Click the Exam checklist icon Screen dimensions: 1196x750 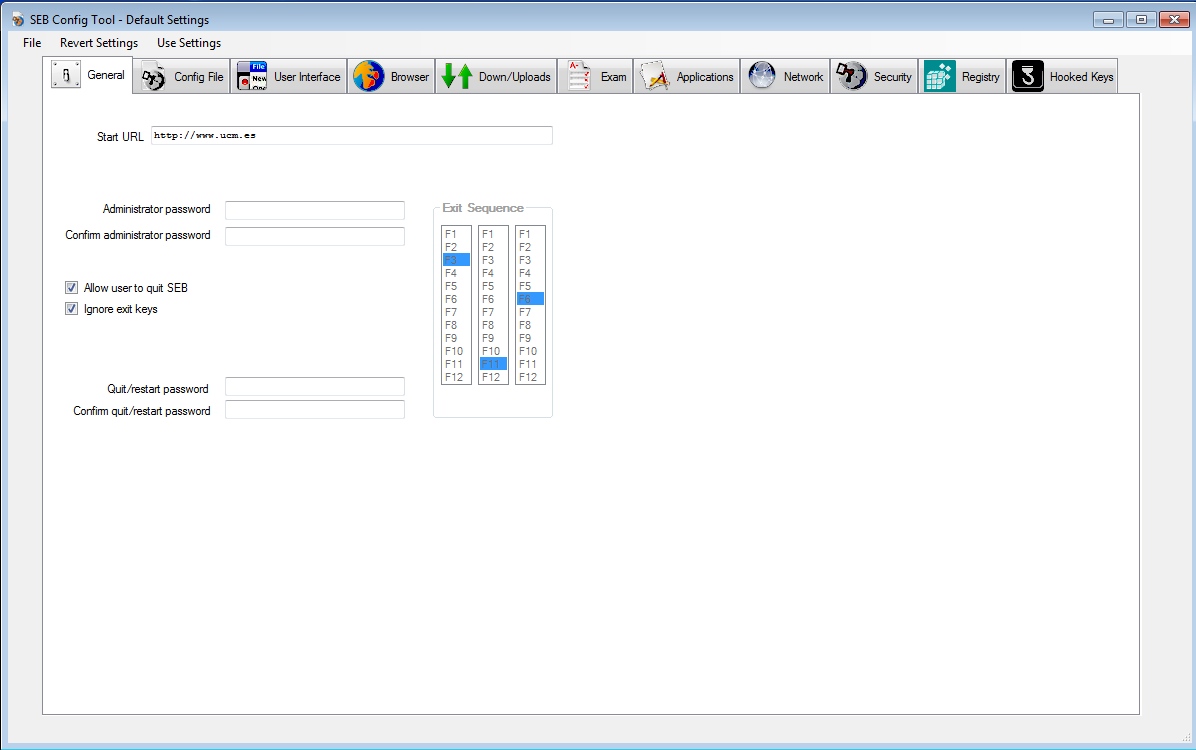(579, 77)
